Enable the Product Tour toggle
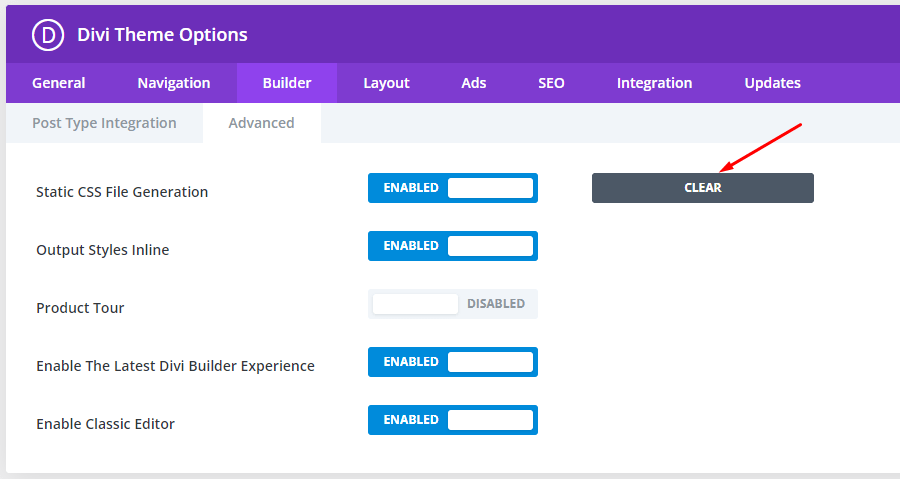Viewport: 900px width, 479px height. 452,304
